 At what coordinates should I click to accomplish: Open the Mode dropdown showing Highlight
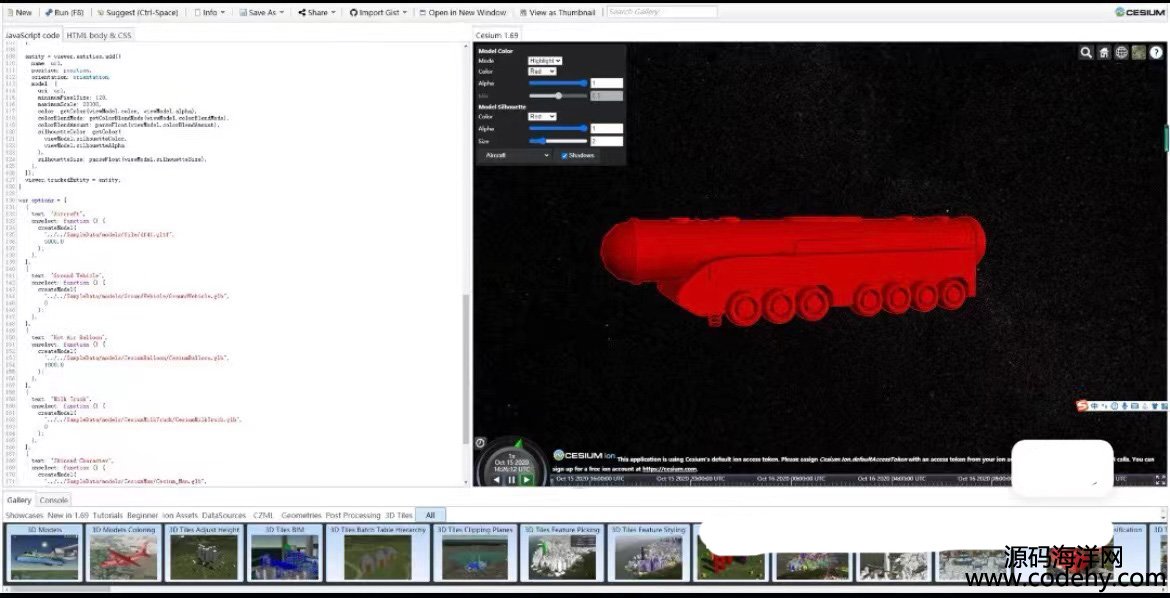pyautogui.click(x=545, y=61)
